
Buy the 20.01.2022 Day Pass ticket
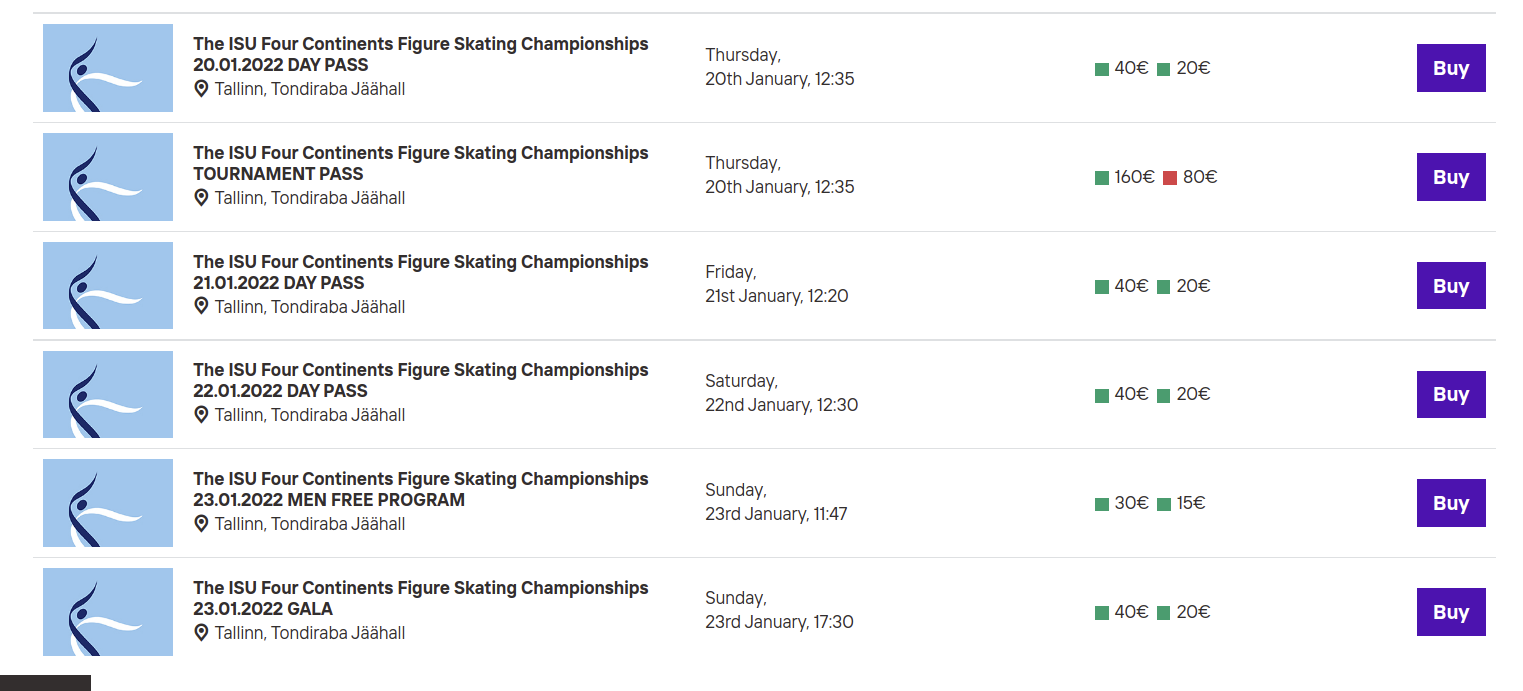tap(1450, 68)
